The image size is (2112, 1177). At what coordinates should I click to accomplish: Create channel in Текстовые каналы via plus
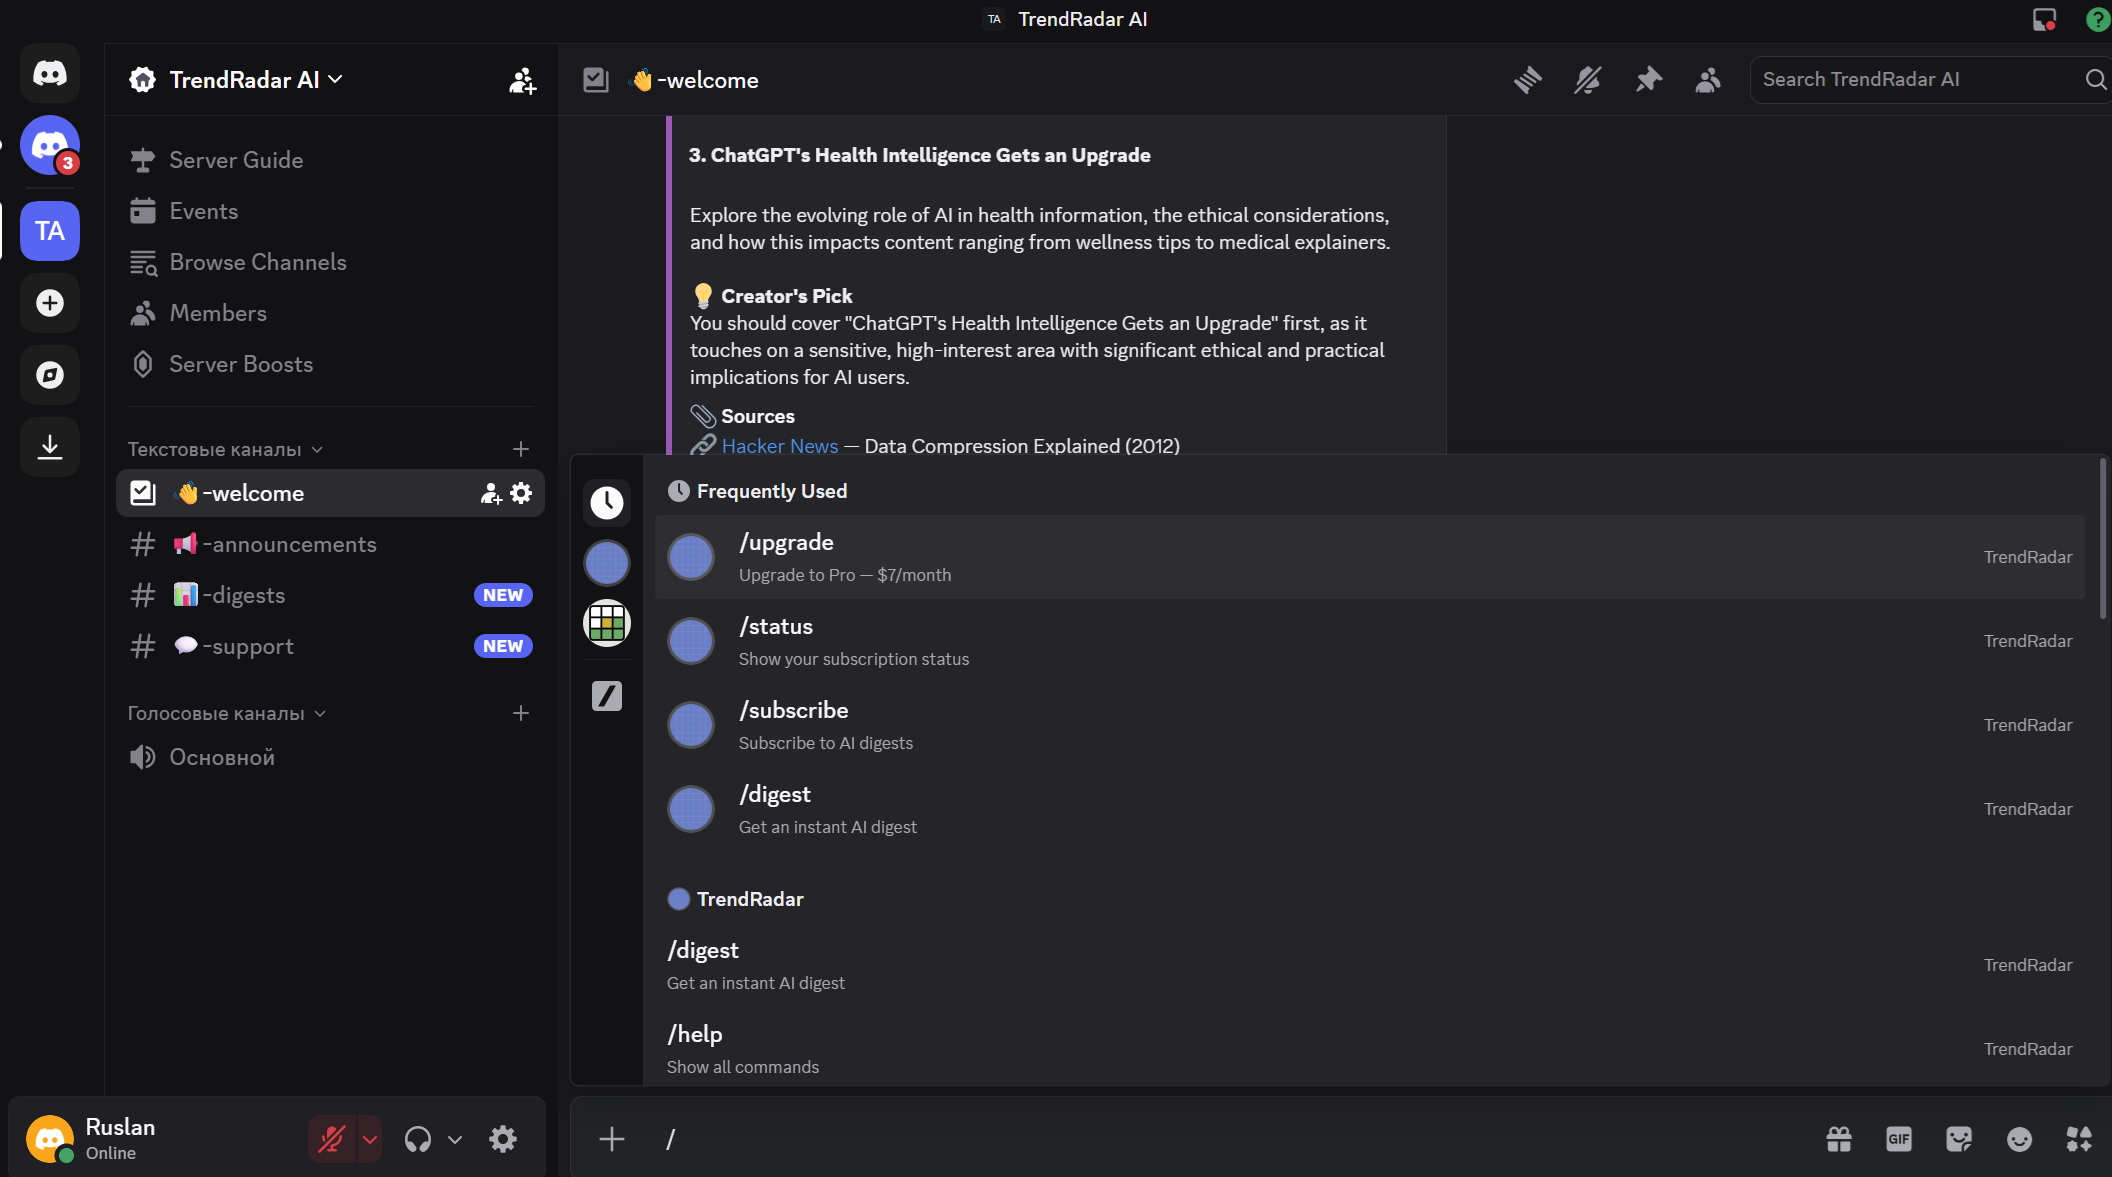521,449
